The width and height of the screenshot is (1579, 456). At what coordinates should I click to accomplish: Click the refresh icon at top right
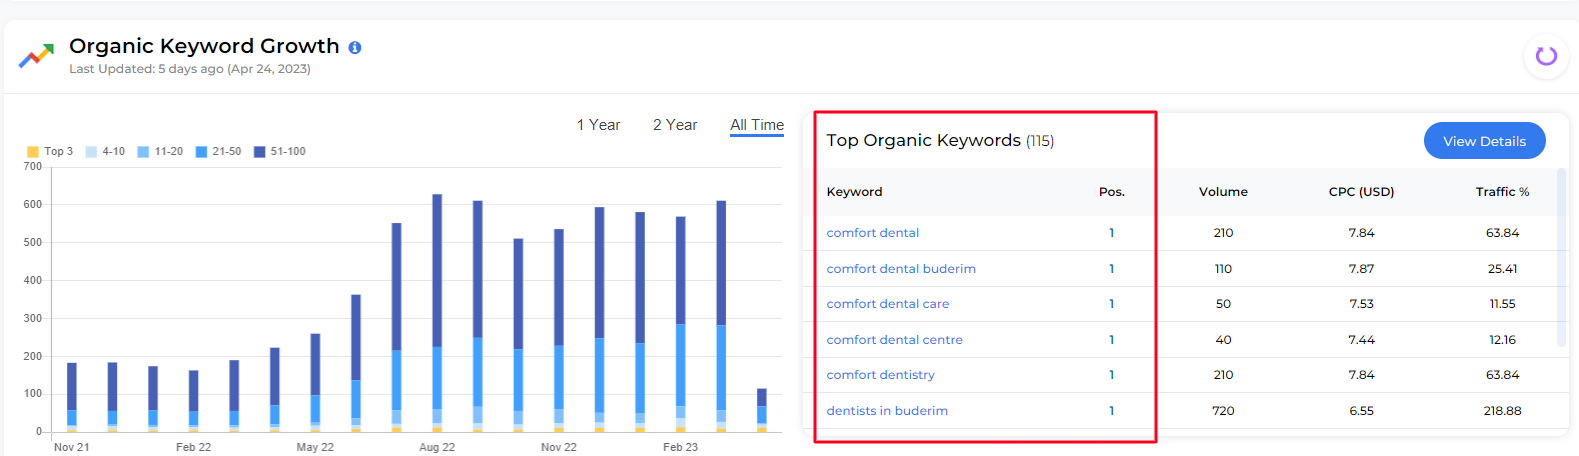(1546, 56)
